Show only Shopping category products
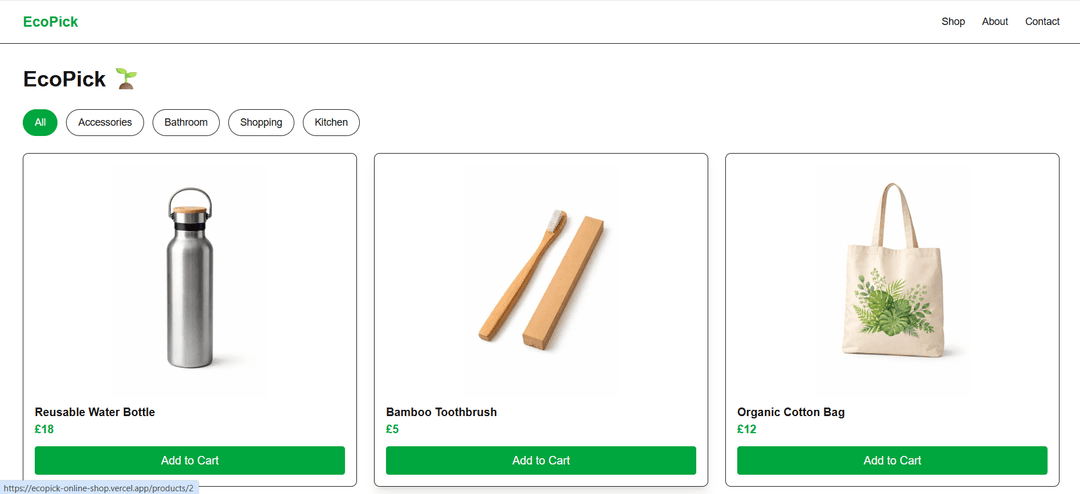Image resolution: width=1080 pixels, height=494 pixels. (261, 122)
